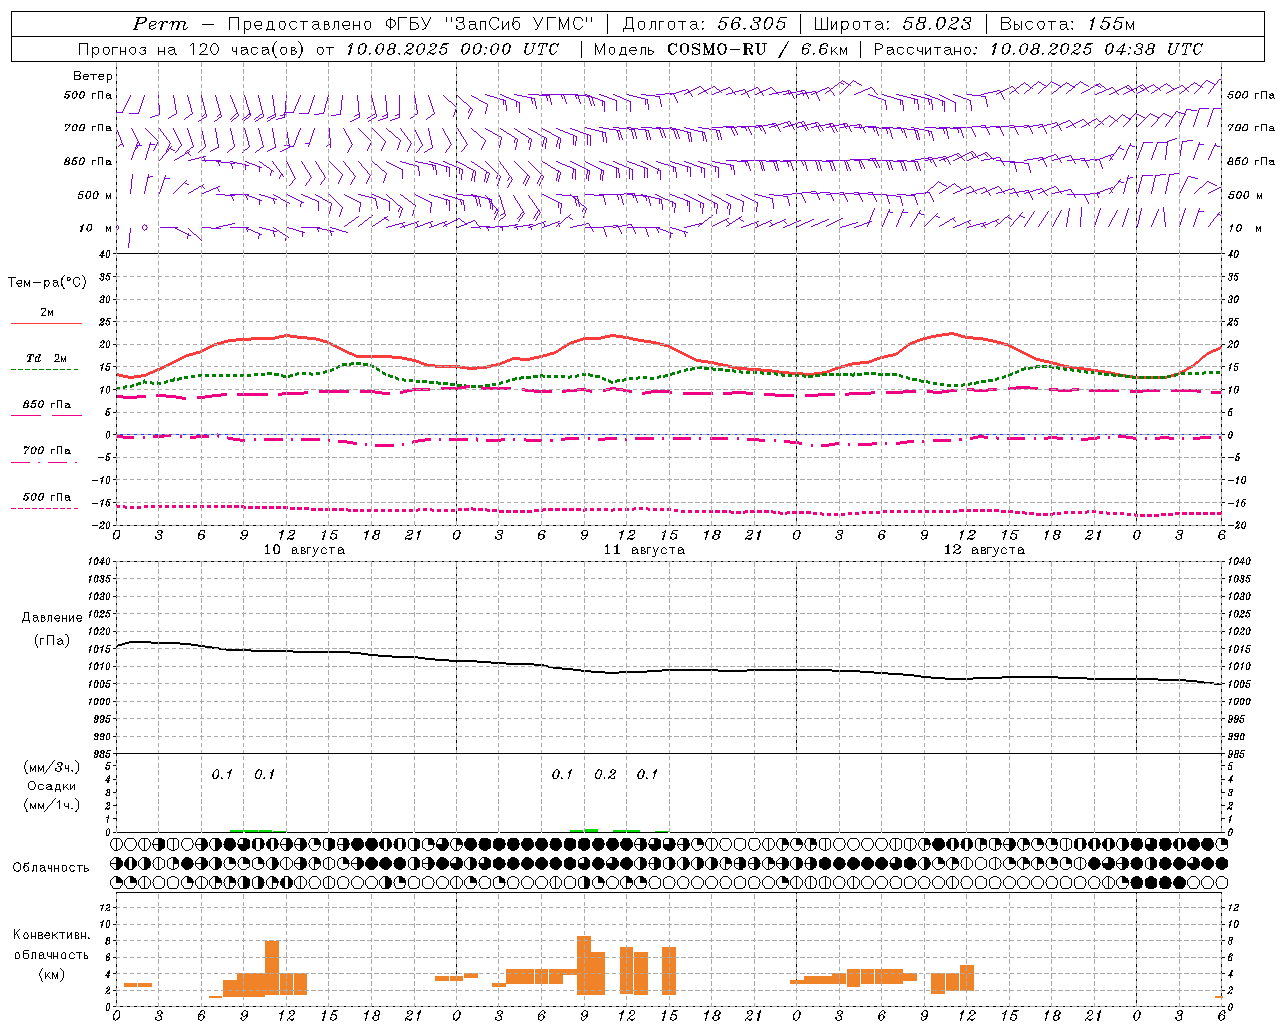Click the station name Perm in header
1280x1024 pixels.
pos(160,24)
